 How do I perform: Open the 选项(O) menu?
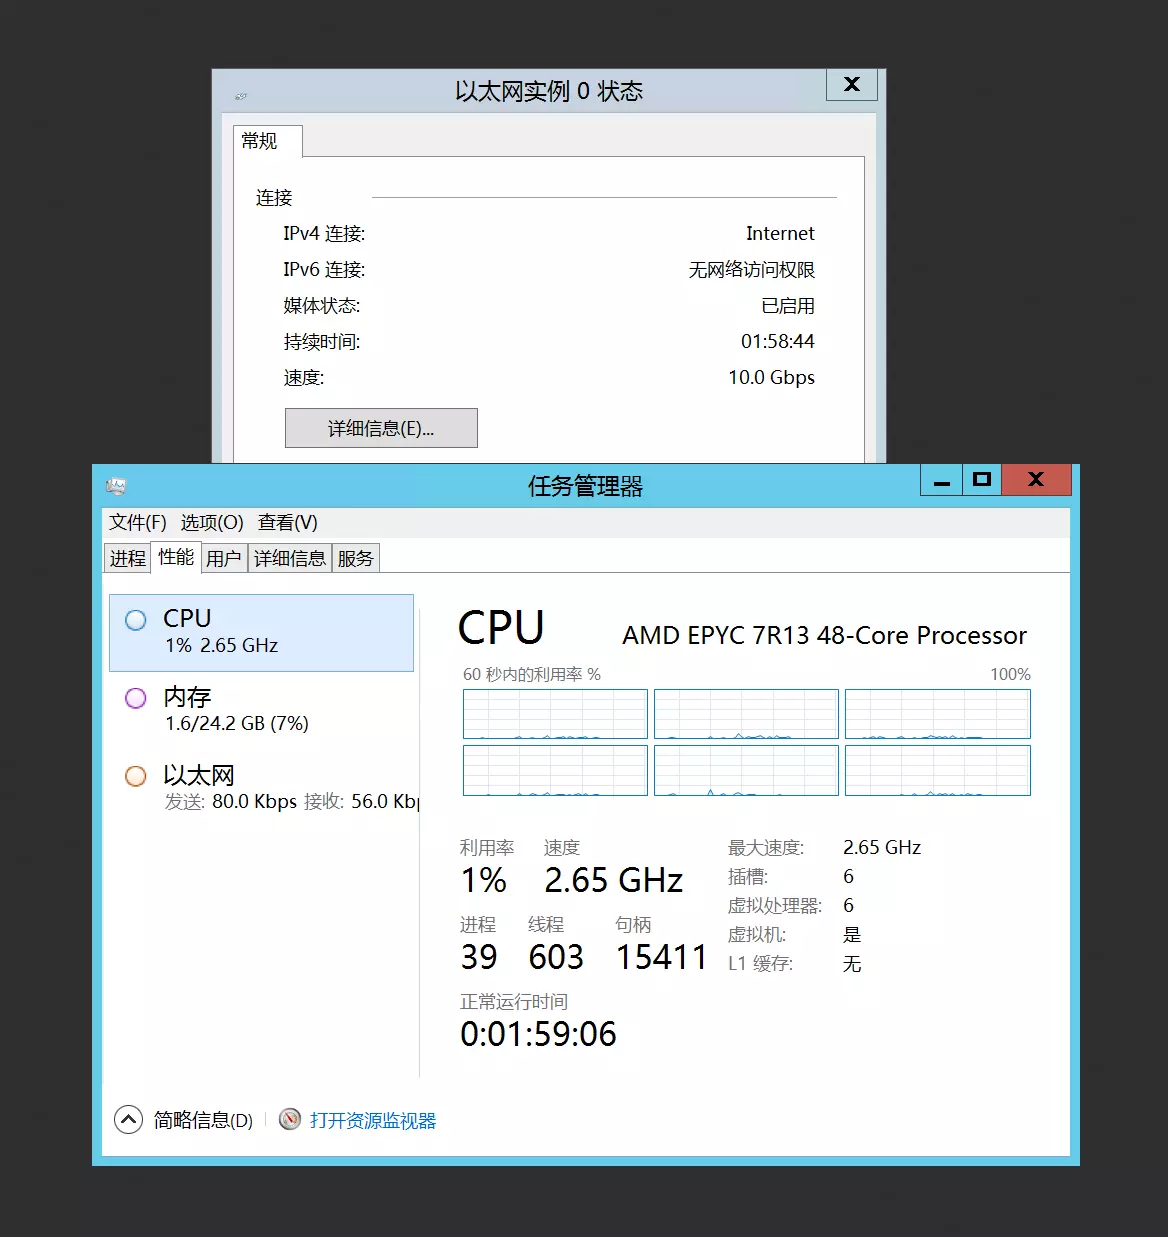(x=212, y=522)
